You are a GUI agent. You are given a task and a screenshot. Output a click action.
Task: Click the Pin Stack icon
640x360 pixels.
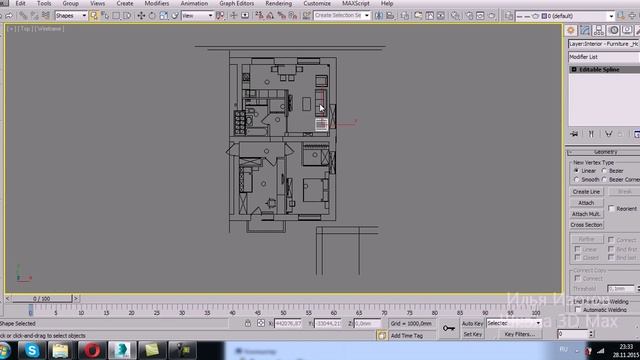pyautogui.click(x=574, y=134)
